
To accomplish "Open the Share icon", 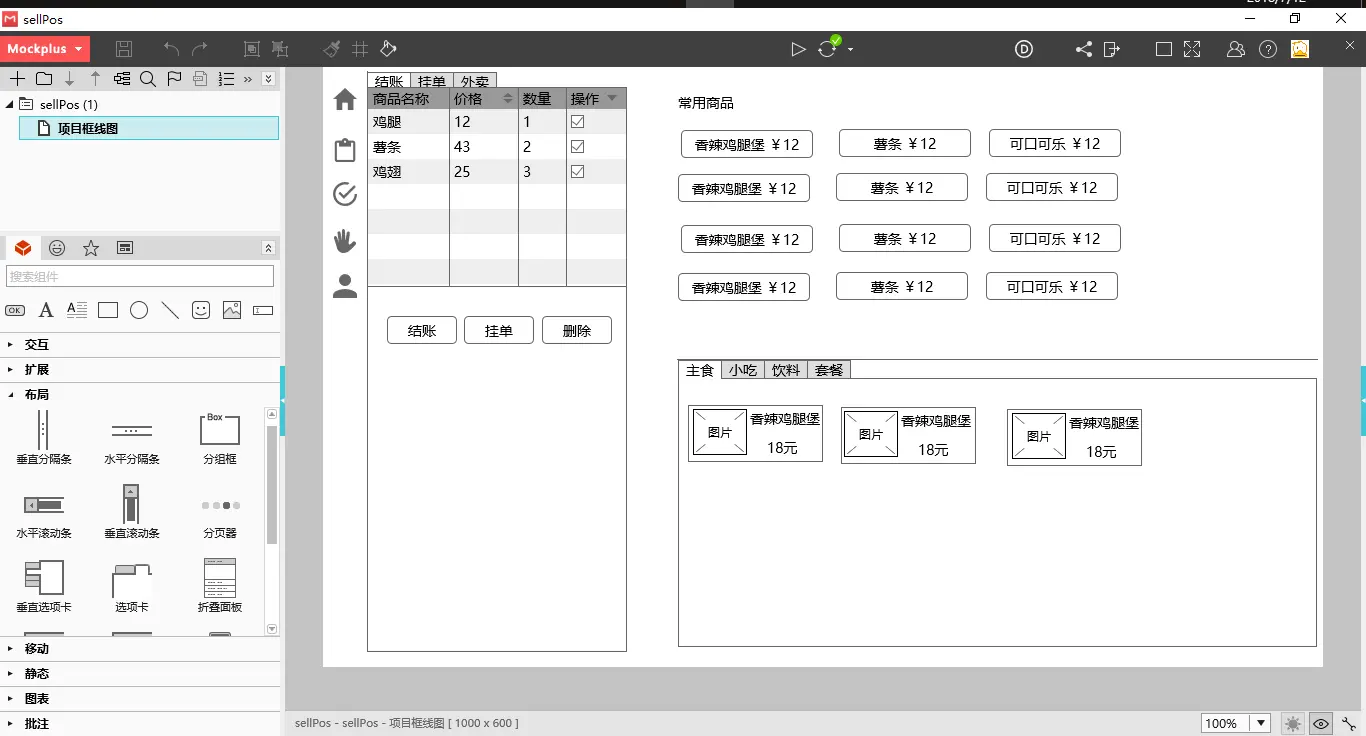I will (1084, 49).
